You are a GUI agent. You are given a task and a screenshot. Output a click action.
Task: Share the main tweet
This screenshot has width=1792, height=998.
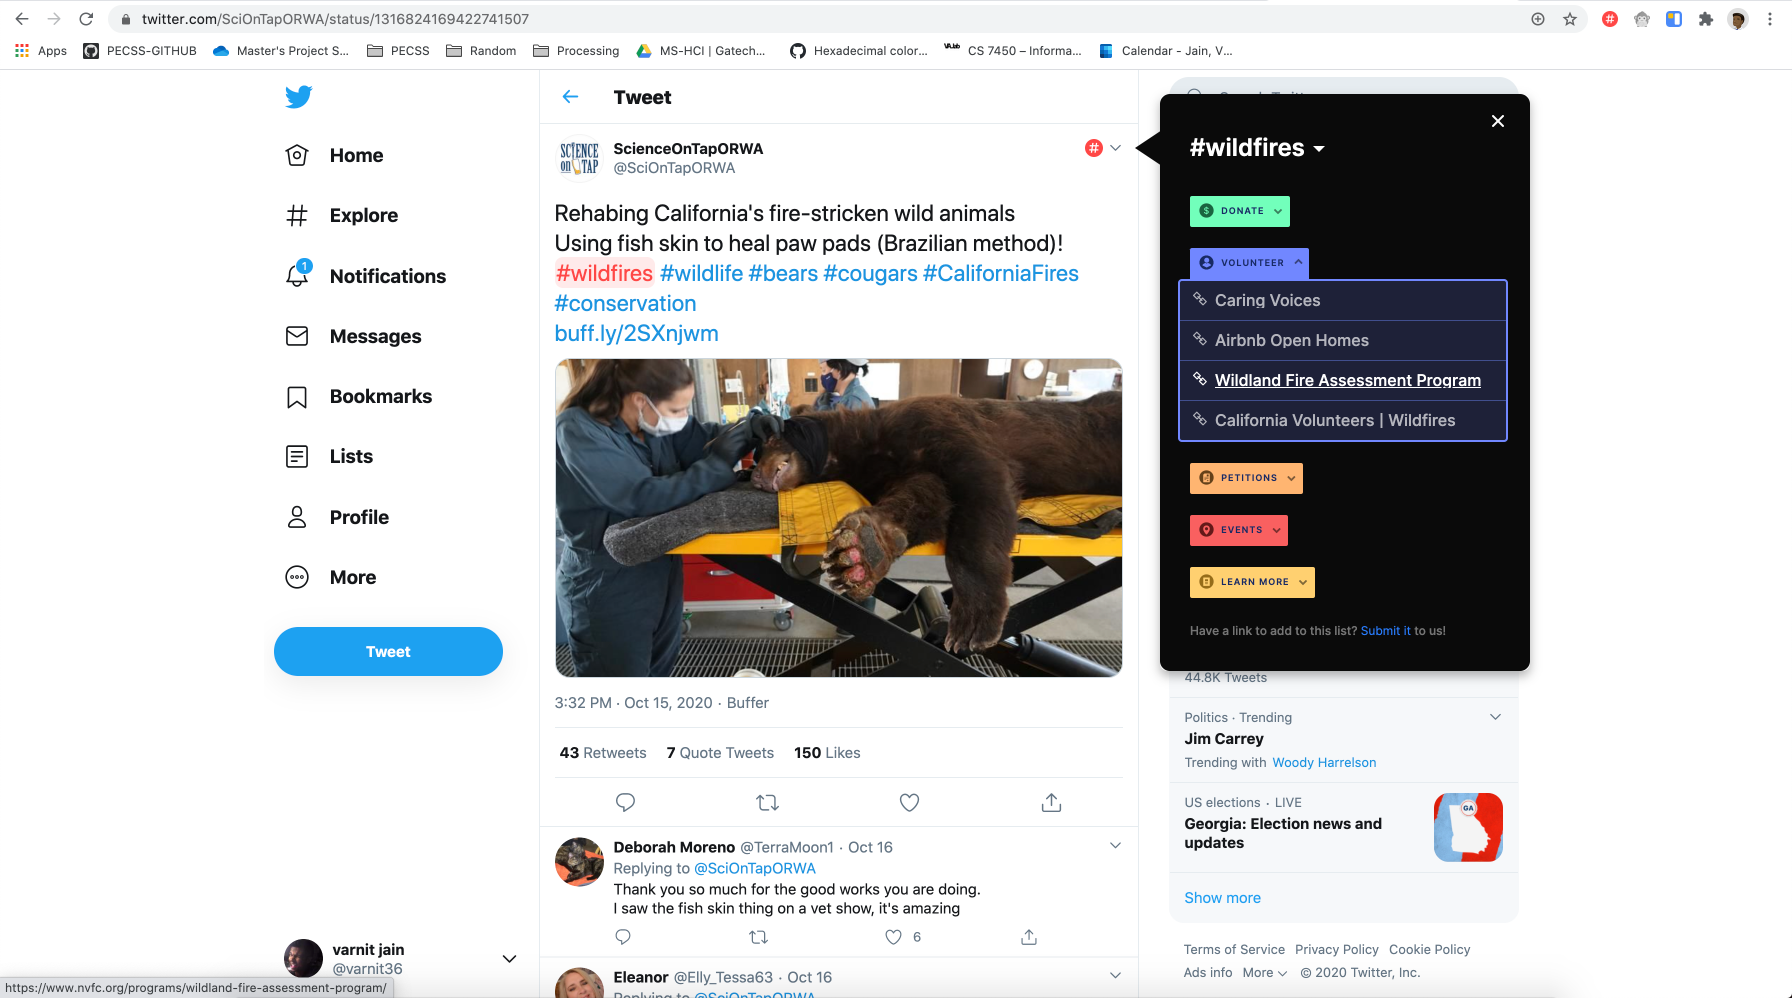1051,802
